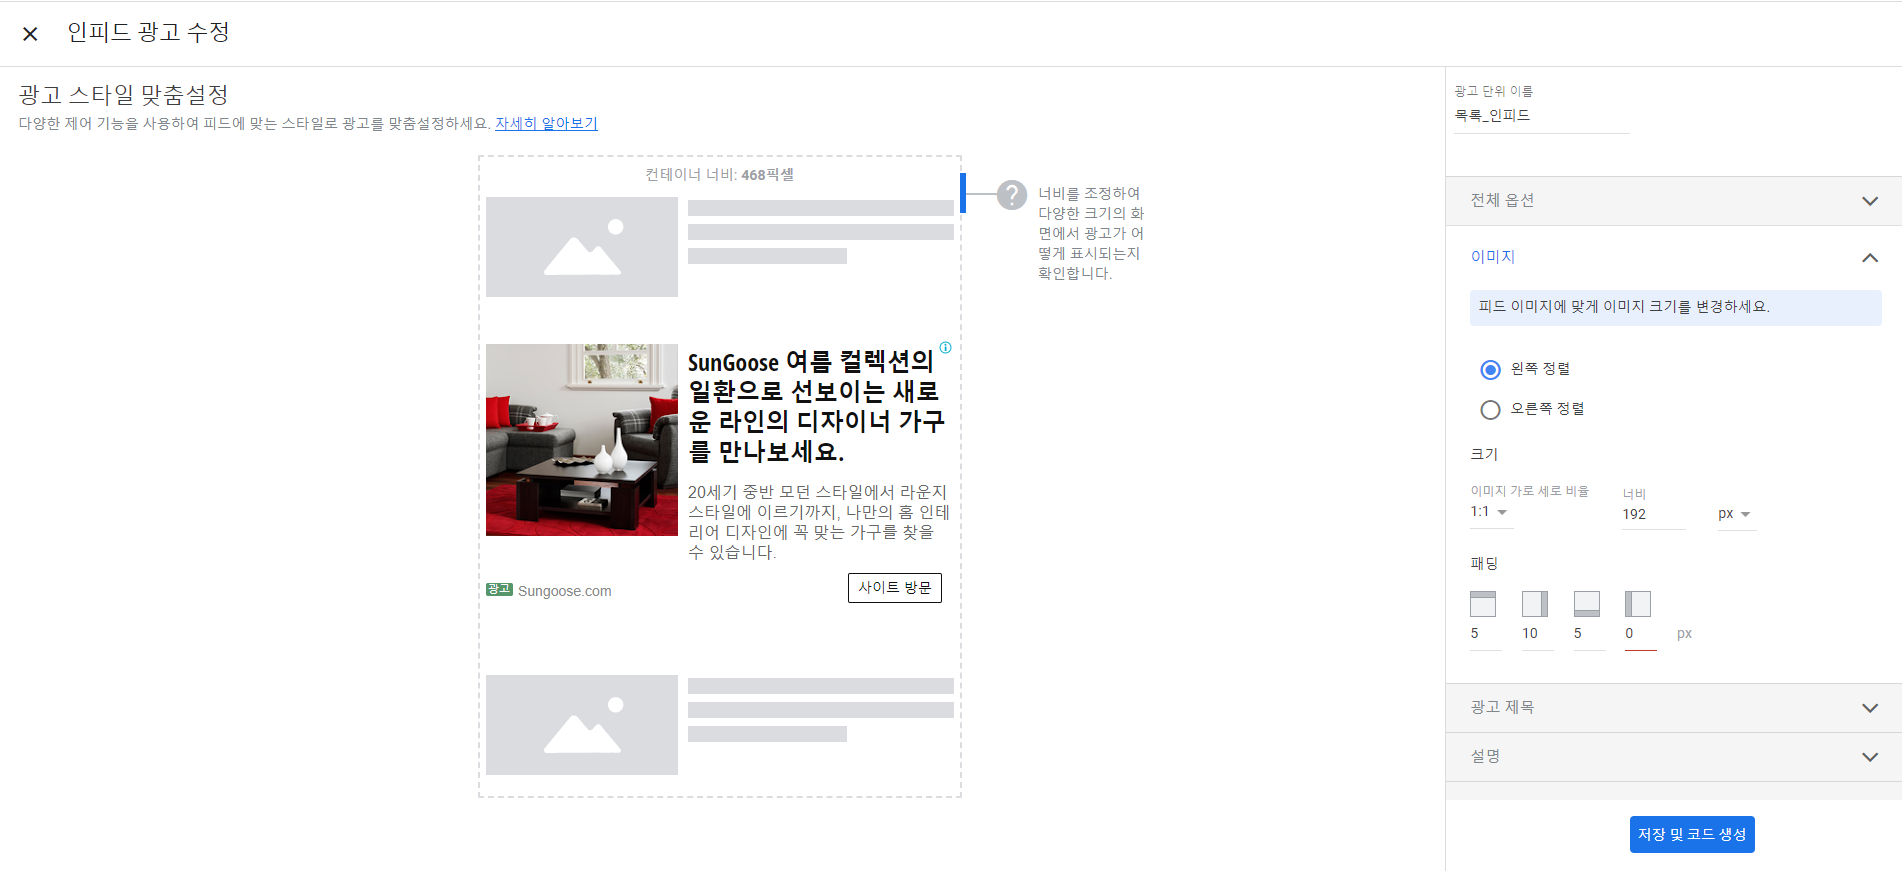The image size is (1902, 871).
Task: Edit the 너비 value 192 field
Action: click(x=1654, y=514)
